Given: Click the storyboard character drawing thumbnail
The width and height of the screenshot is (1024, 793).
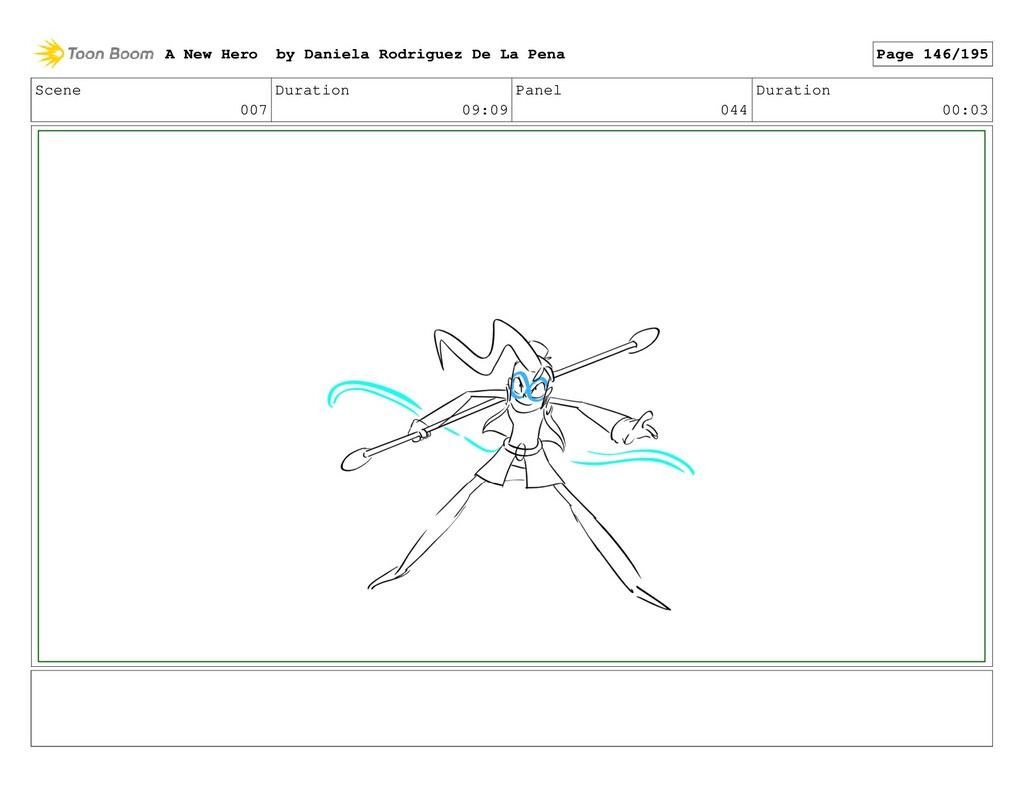Looking at the screenshot, I should [x=511, y=464].
